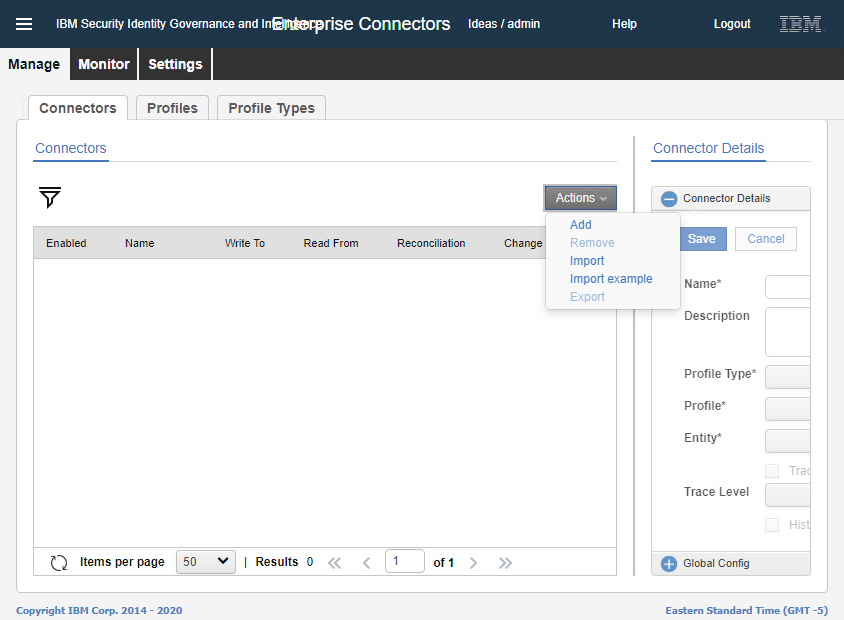The image size is (844, 620).
Task: Go to the next page with the right arrow
Action: [x=473, y=562]
